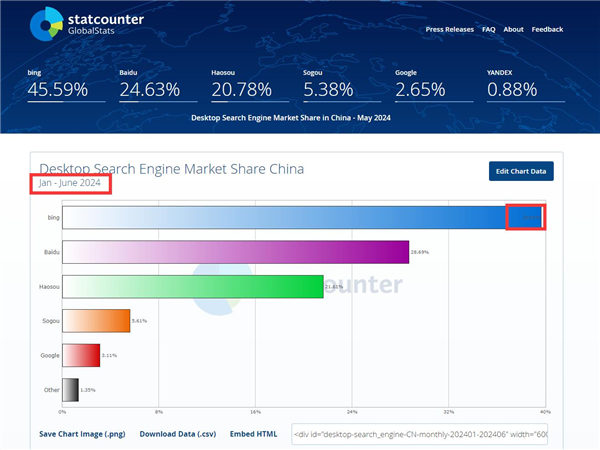Image resolution: width=600 pixels, height=450 pixels.
Task: Click the bing axis label
Action: click(x=54, y=217)
